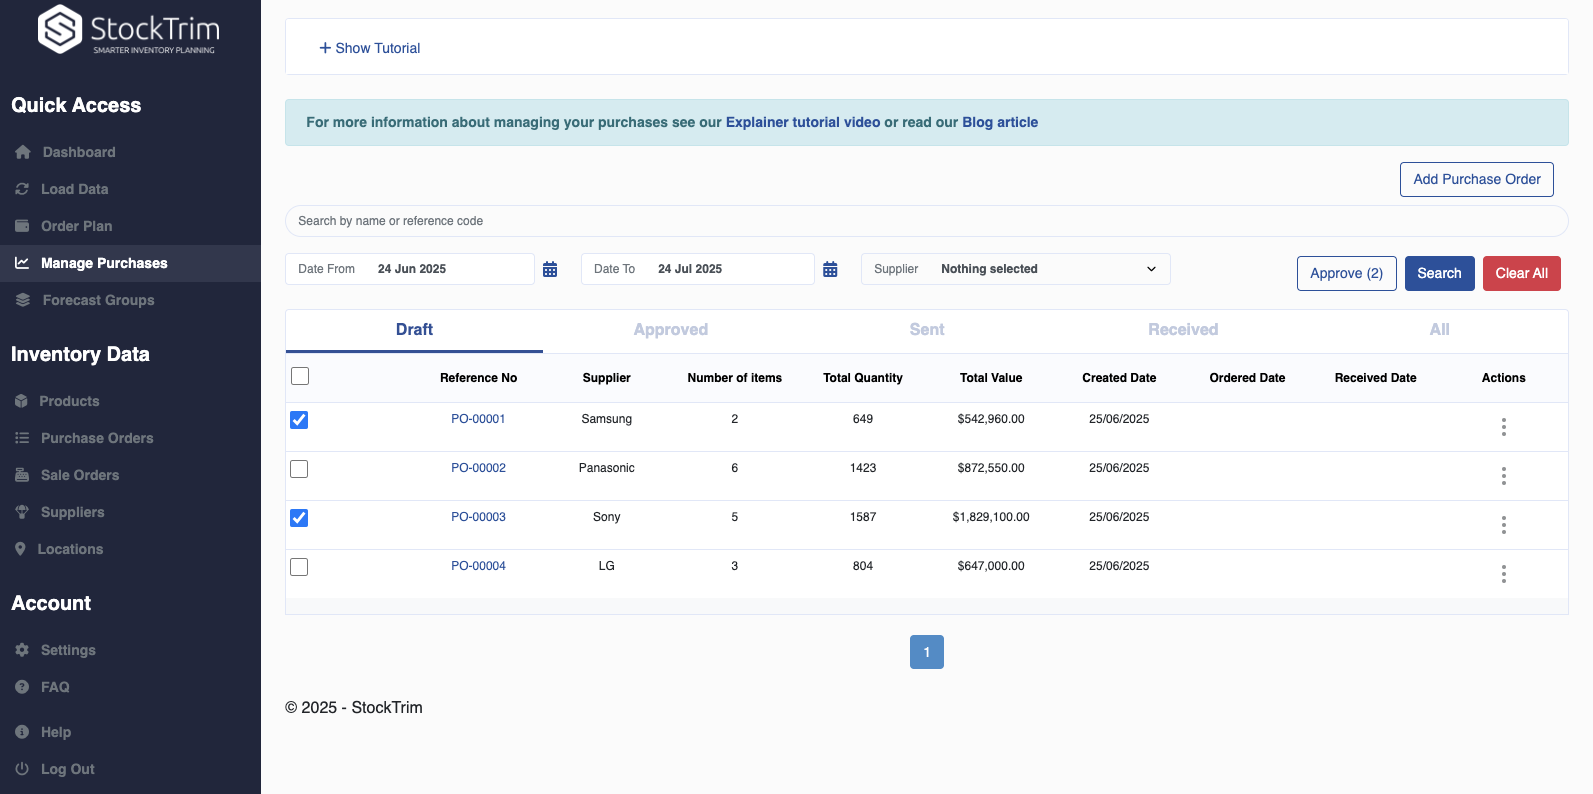Click the FAQ question mark icon

click(x=22, y=687)
